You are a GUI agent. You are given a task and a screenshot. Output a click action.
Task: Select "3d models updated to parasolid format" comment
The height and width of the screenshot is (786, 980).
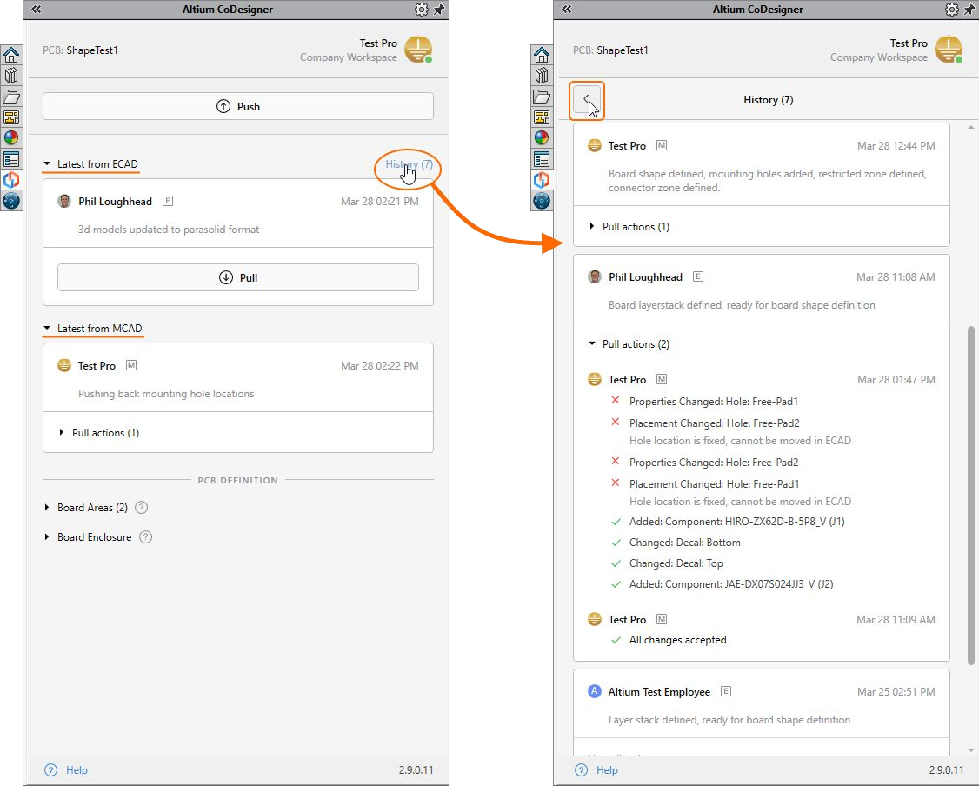pyautogui.click(x=169, y=229)
